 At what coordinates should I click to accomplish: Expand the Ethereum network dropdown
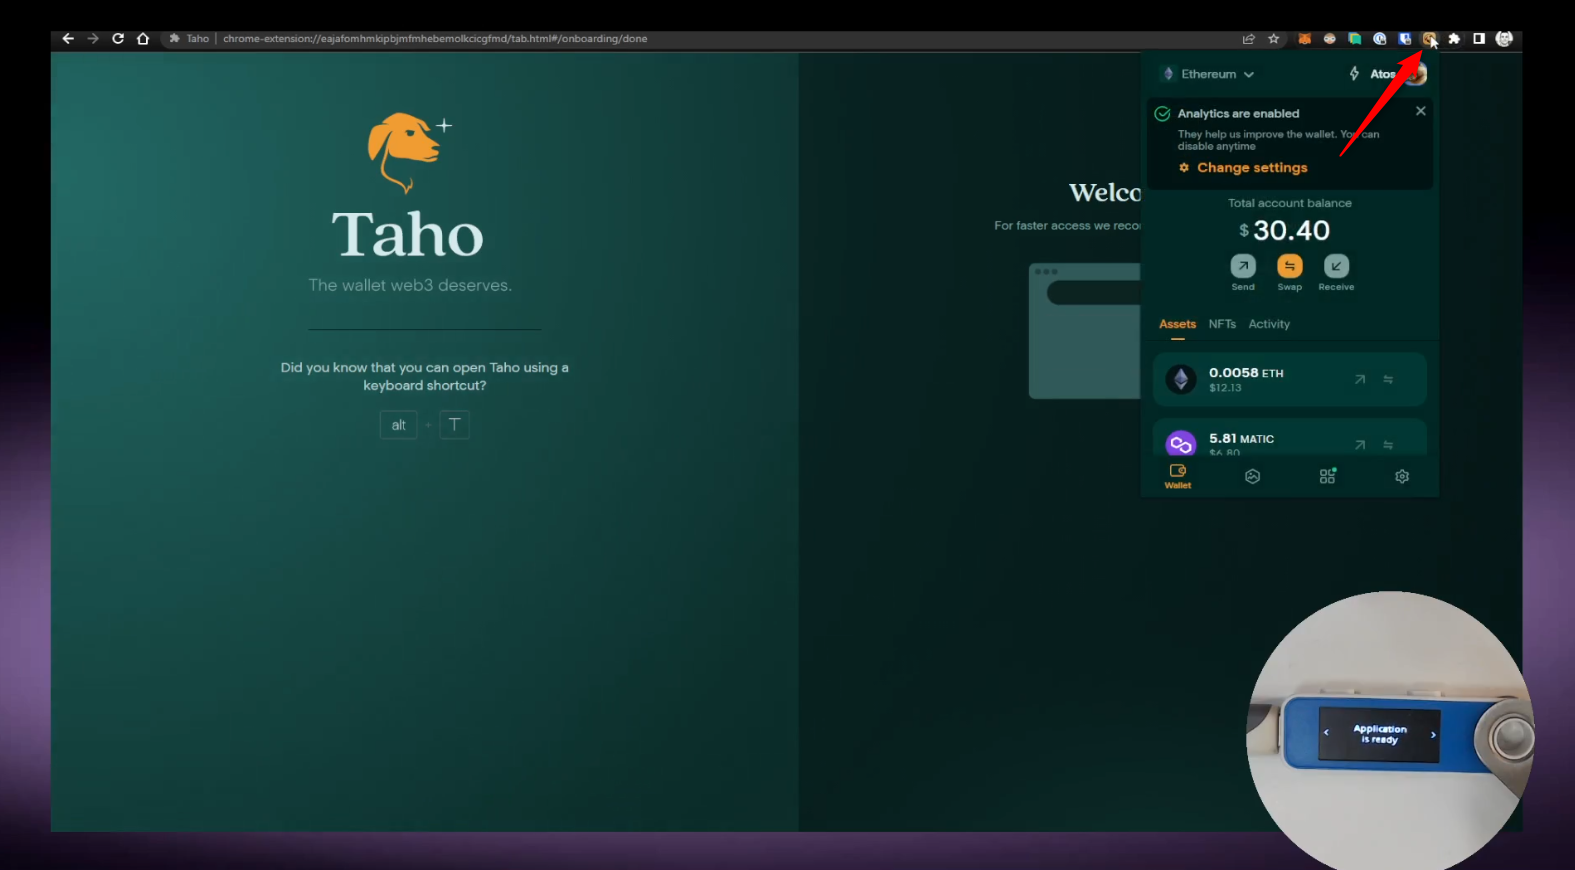point(1208,74)
